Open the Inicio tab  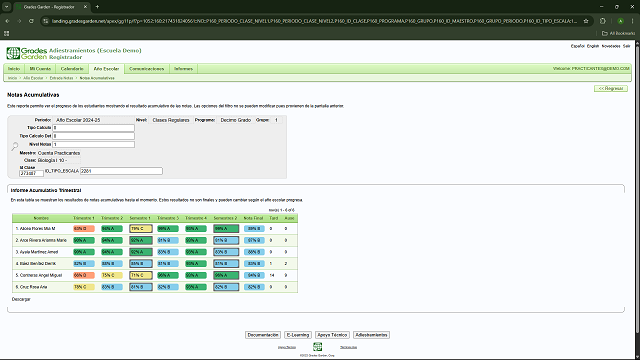tap(14, 69)
